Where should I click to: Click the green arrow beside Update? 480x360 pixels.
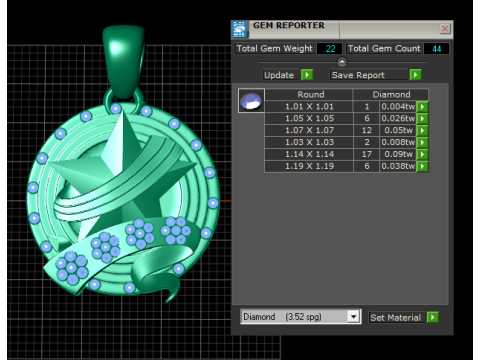click(307, 75)
